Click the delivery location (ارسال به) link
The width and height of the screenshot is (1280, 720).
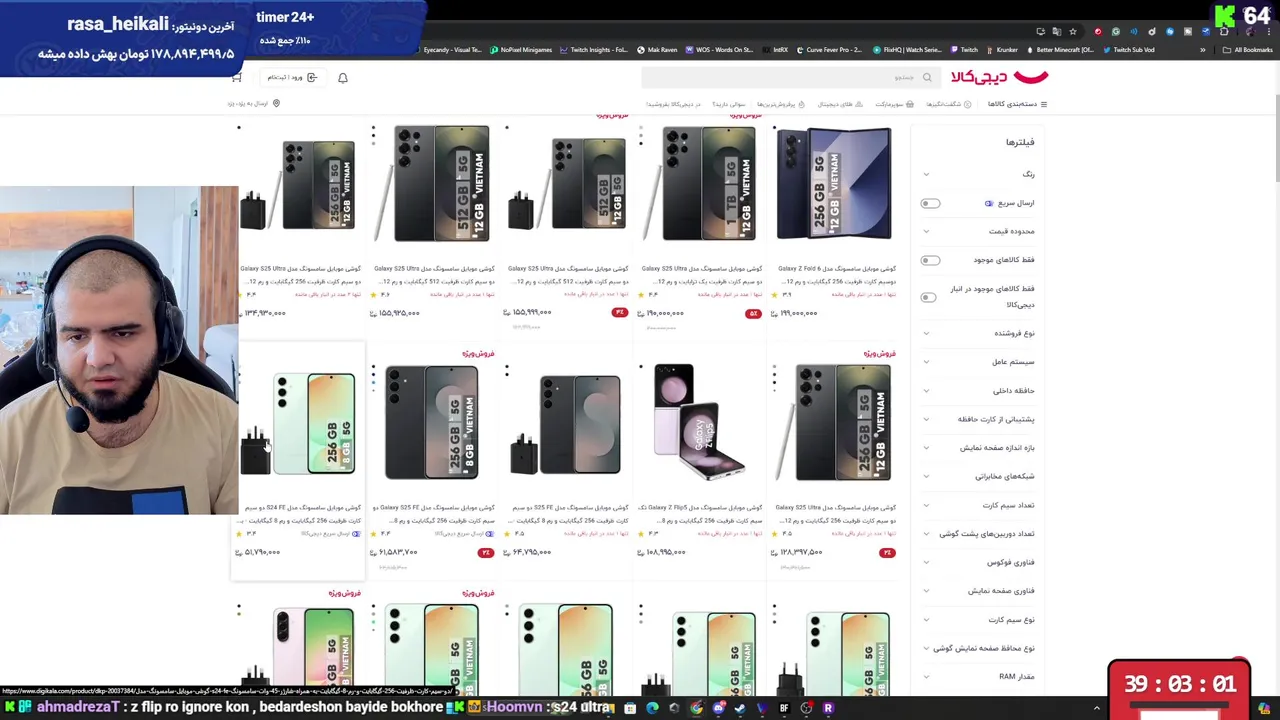tap(254, 103)
